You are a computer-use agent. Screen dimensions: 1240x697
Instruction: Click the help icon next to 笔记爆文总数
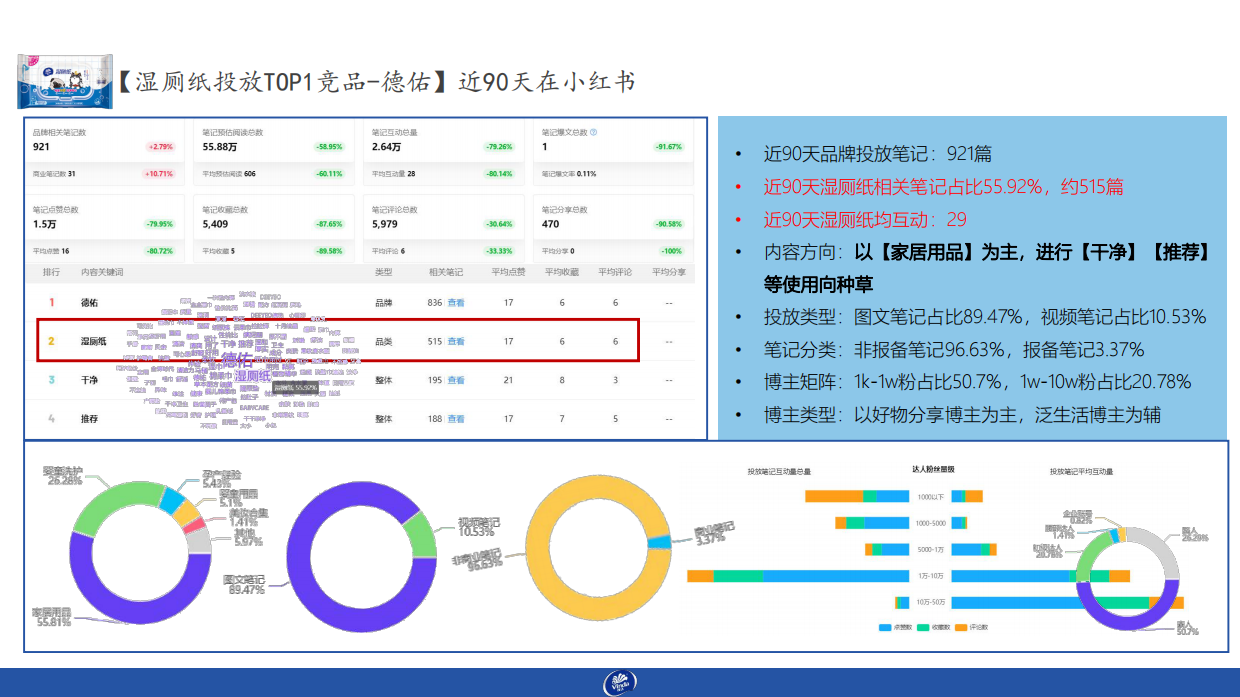click(x=593, y=133)
